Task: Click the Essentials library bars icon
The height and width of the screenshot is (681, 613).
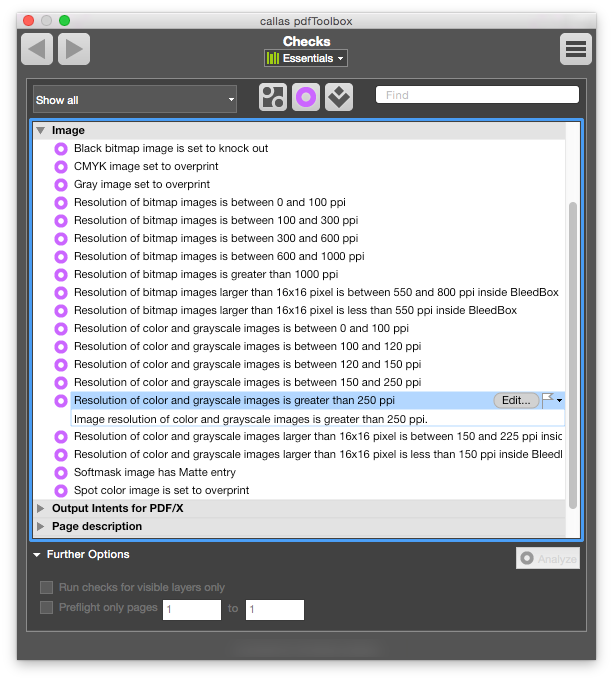Action: click(x=273, y=58)
